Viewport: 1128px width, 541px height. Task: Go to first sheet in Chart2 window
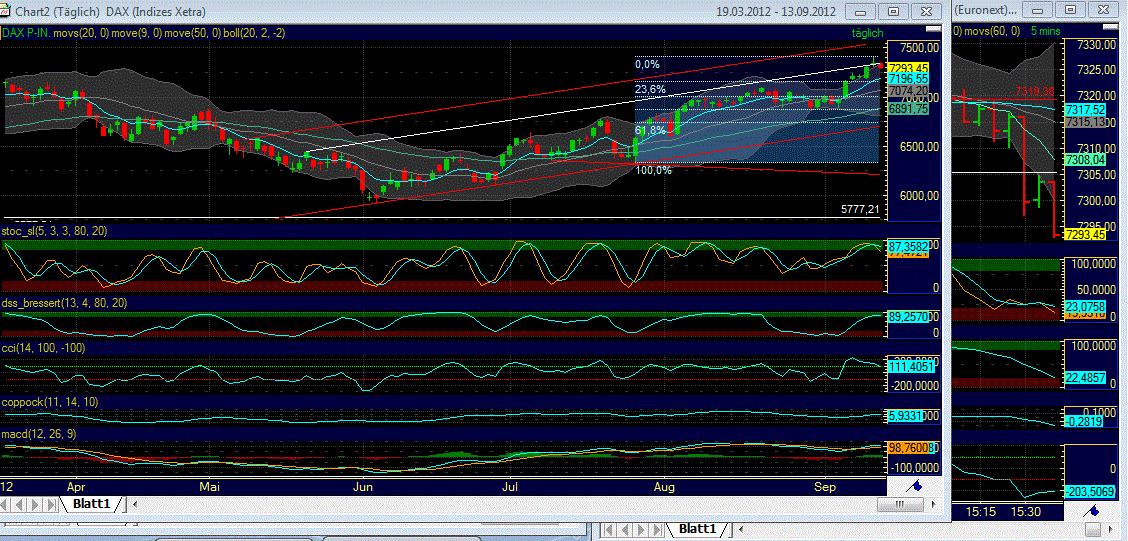pyautogui.click(x=4, y=504)
